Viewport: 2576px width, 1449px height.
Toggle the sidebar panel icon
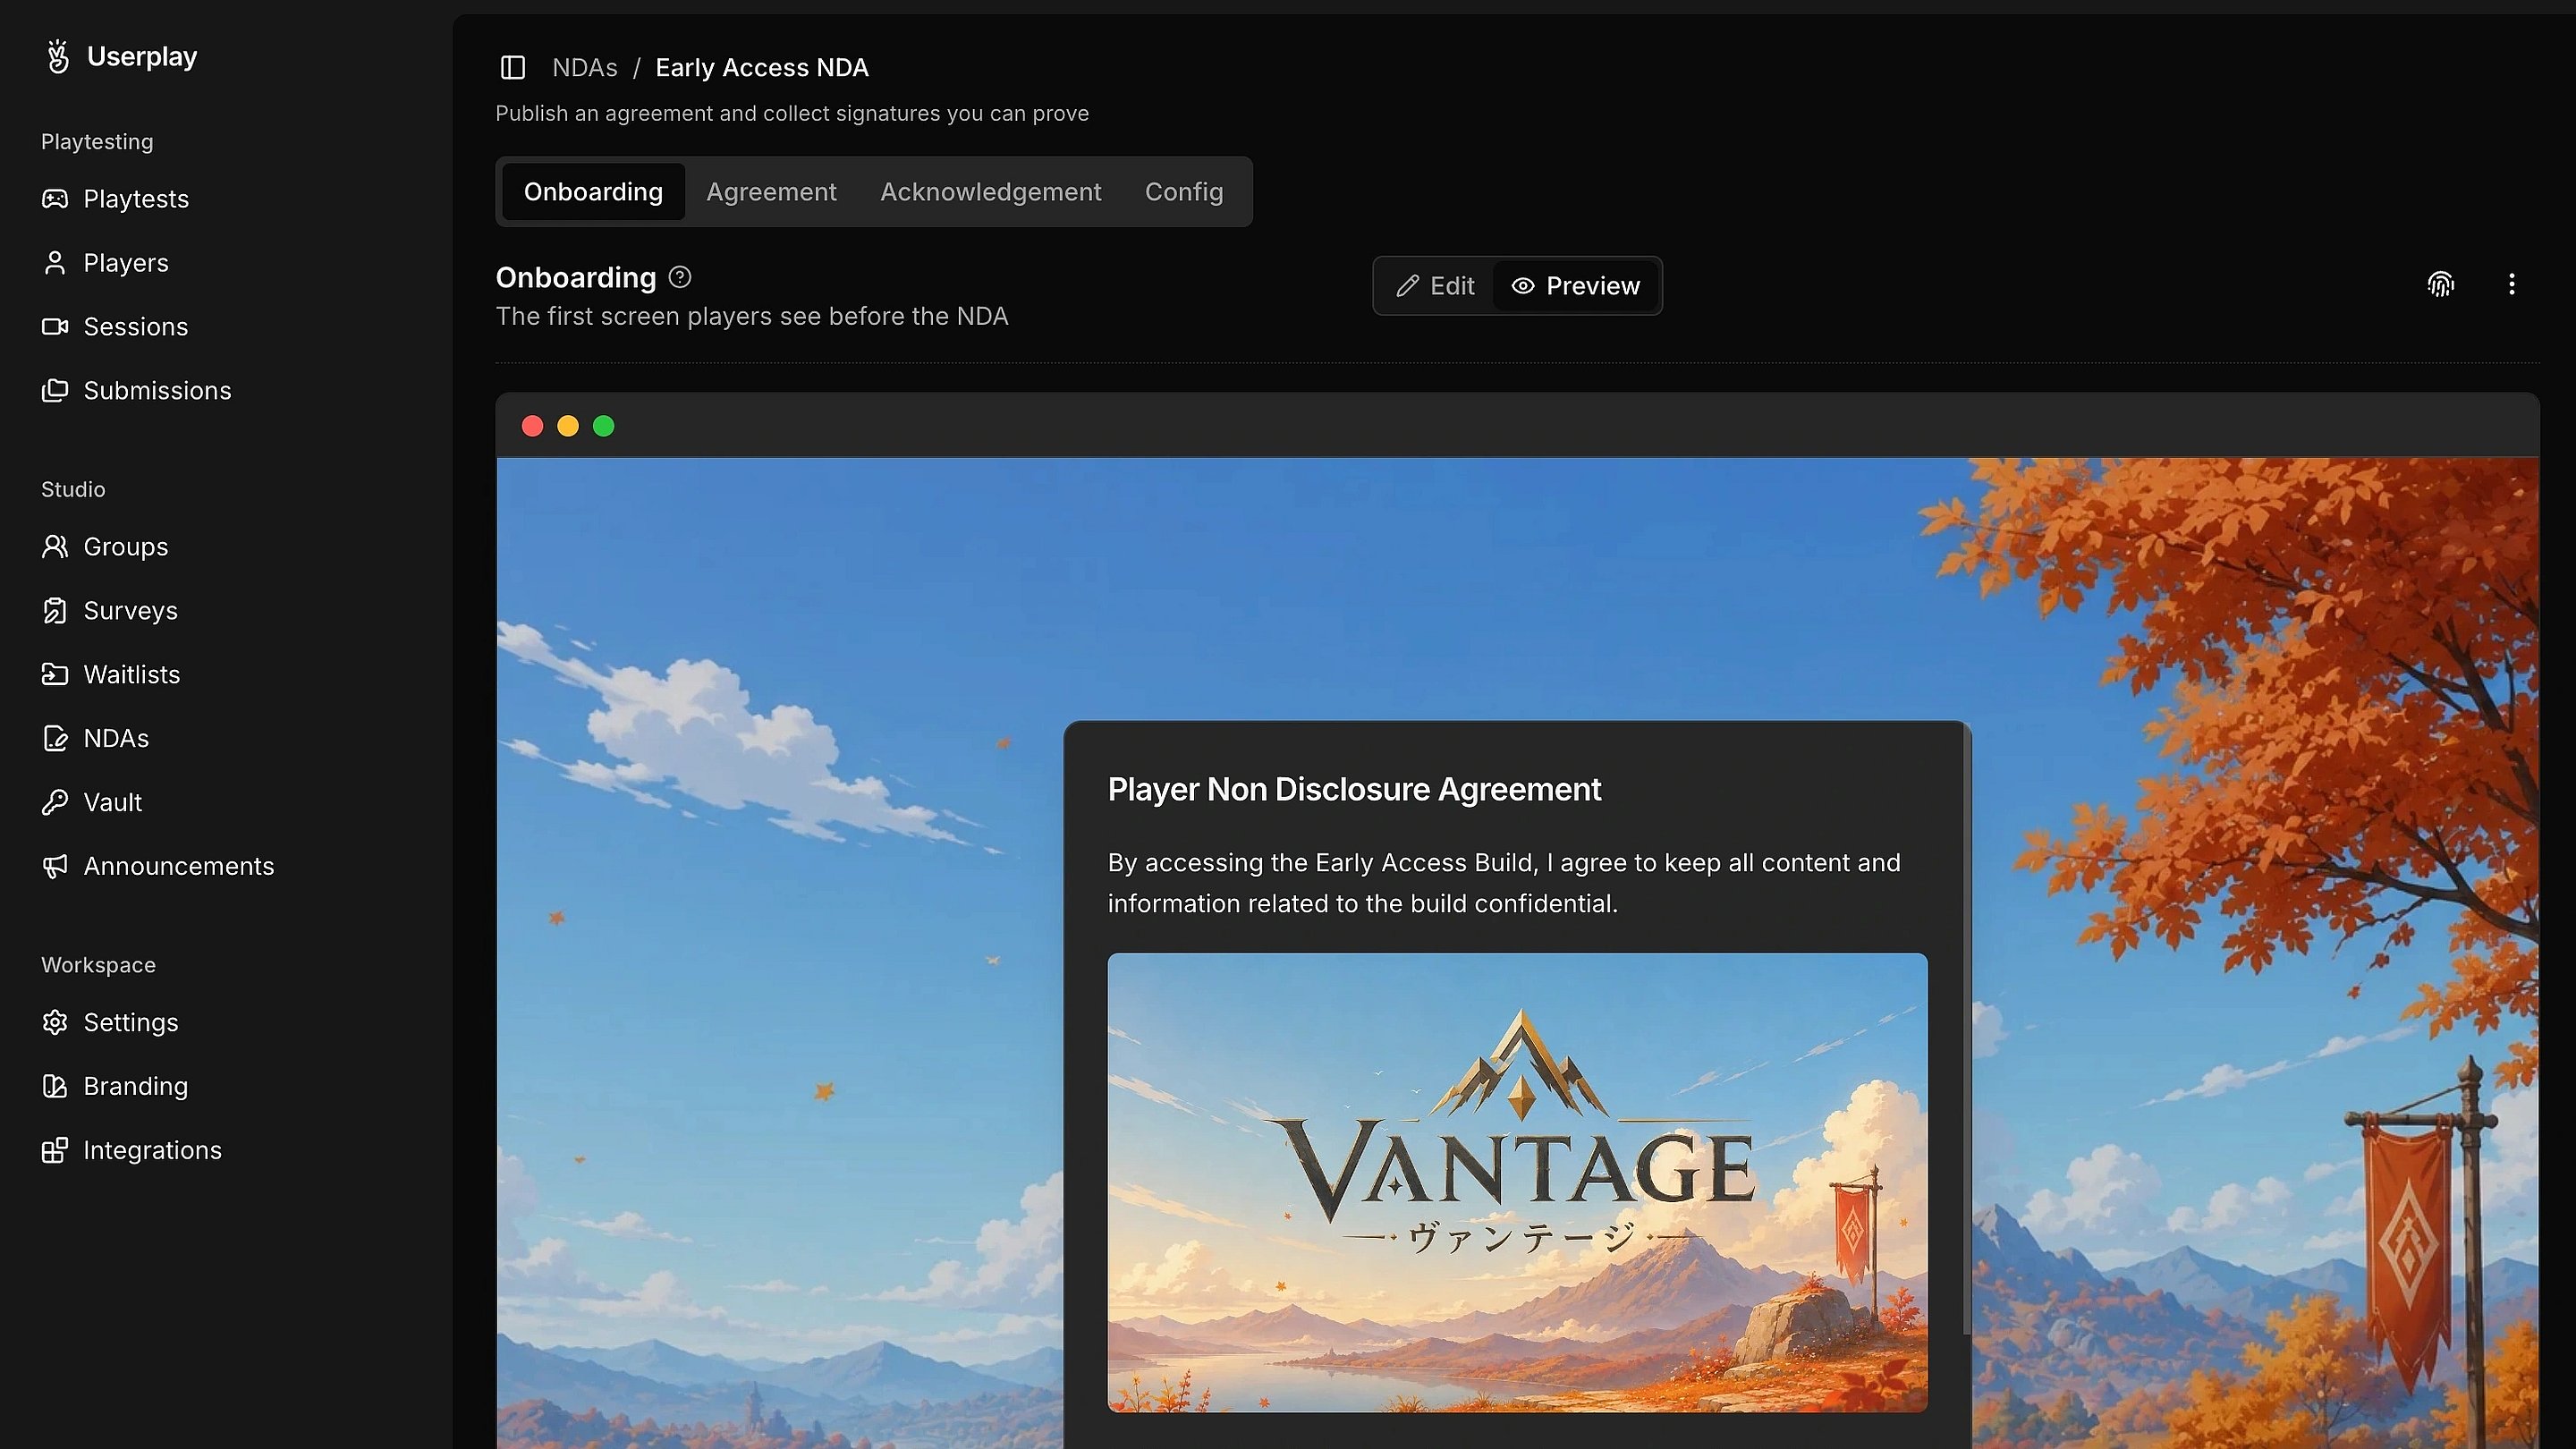[x=513, y=67]
